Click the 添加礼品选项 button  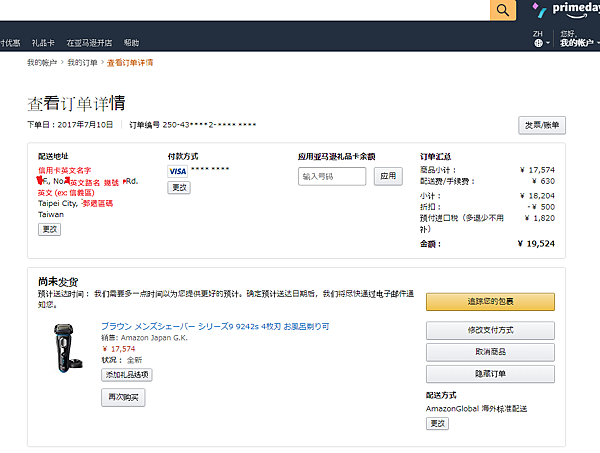(127, 375)
